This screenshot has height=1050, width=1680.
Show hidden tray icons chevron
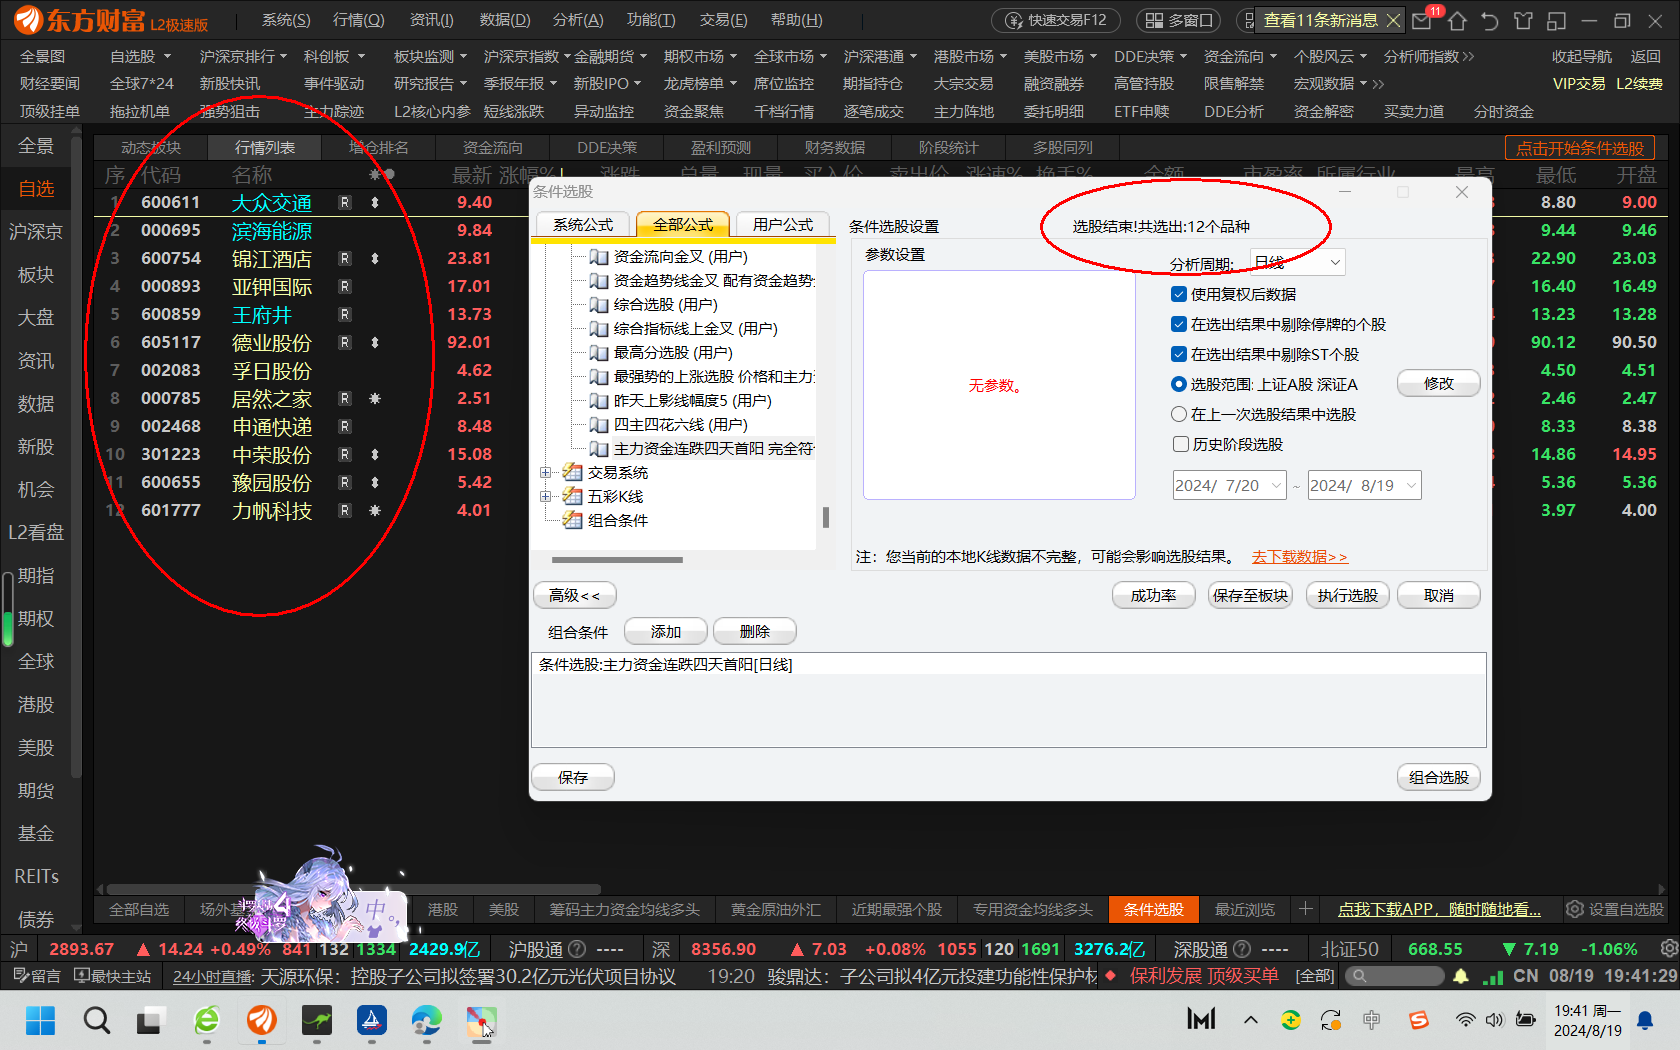click(x=1250, y=1020)
